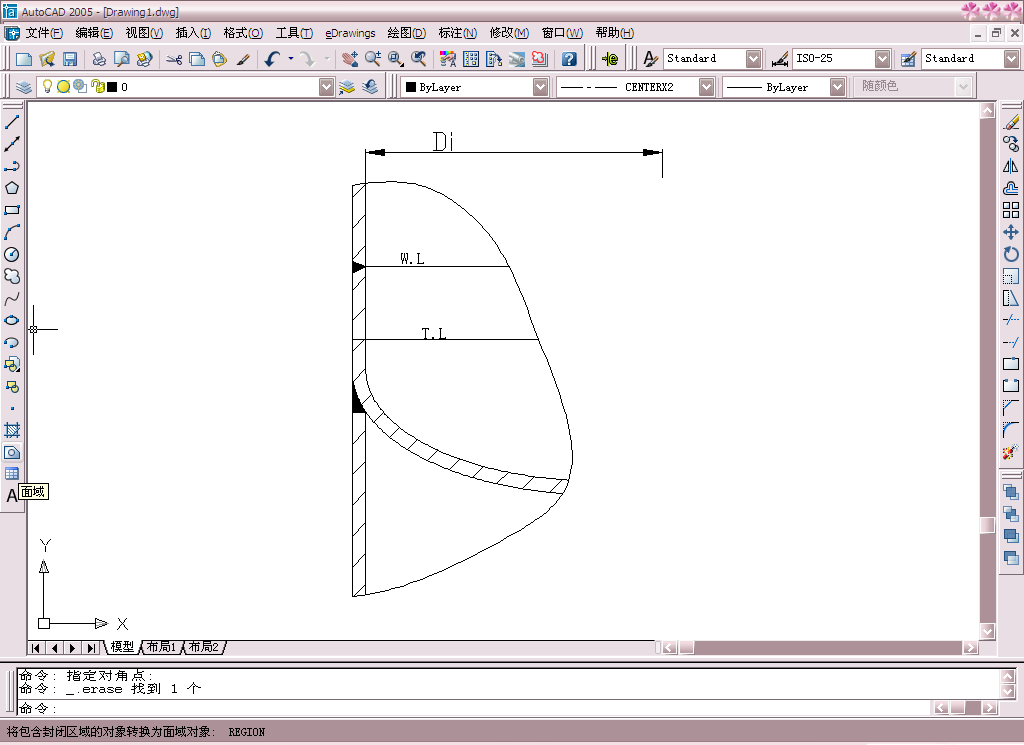Click the Move modify tool
This screenshot has height=745, width=1024.
(1011, 232)
